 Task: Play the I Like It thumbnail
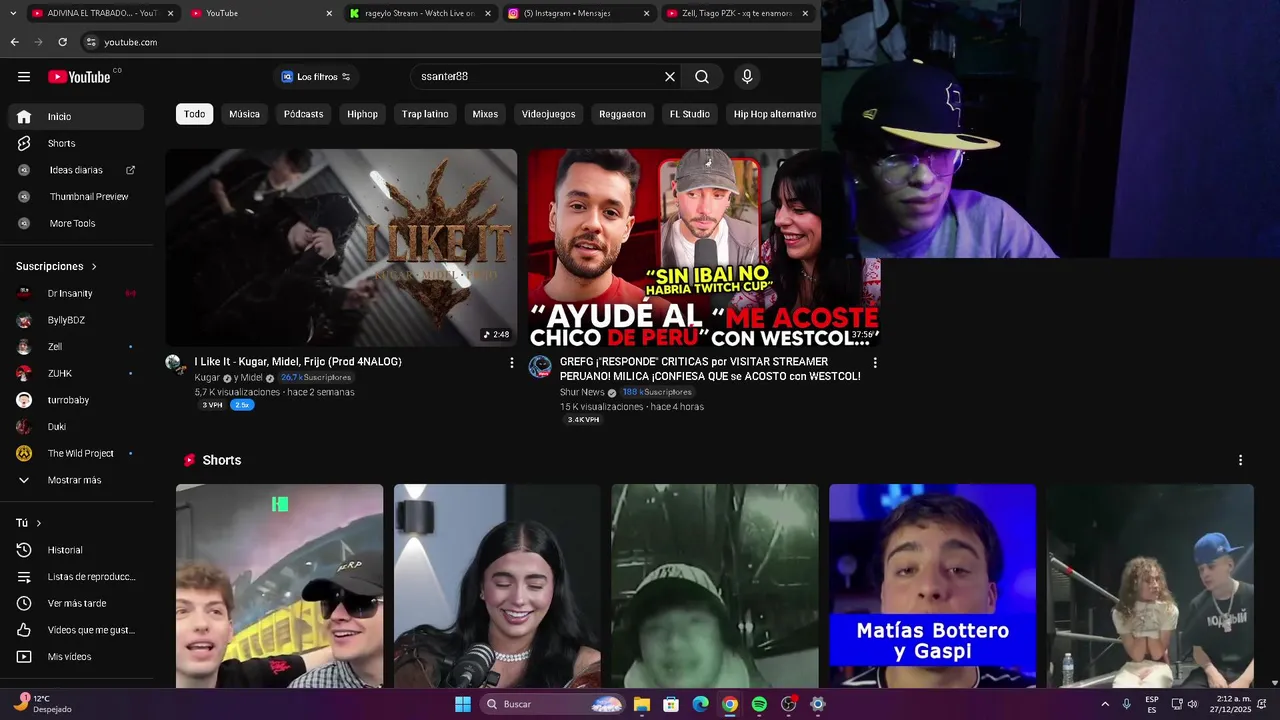click(x=341, y=248)
